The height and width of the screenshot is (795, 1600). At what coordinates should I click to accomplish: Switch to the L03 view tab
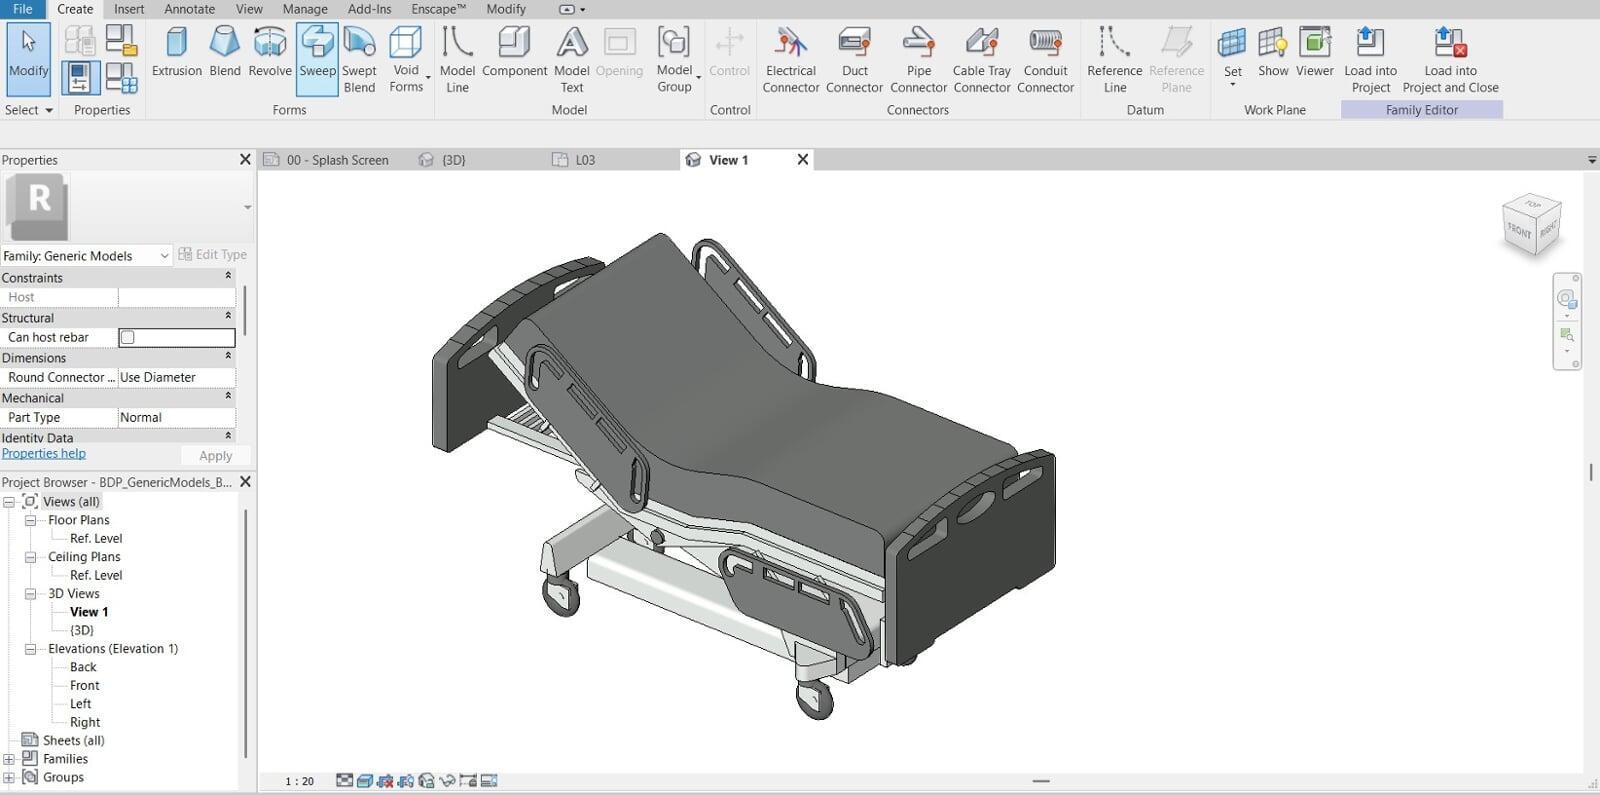[584, 160]
